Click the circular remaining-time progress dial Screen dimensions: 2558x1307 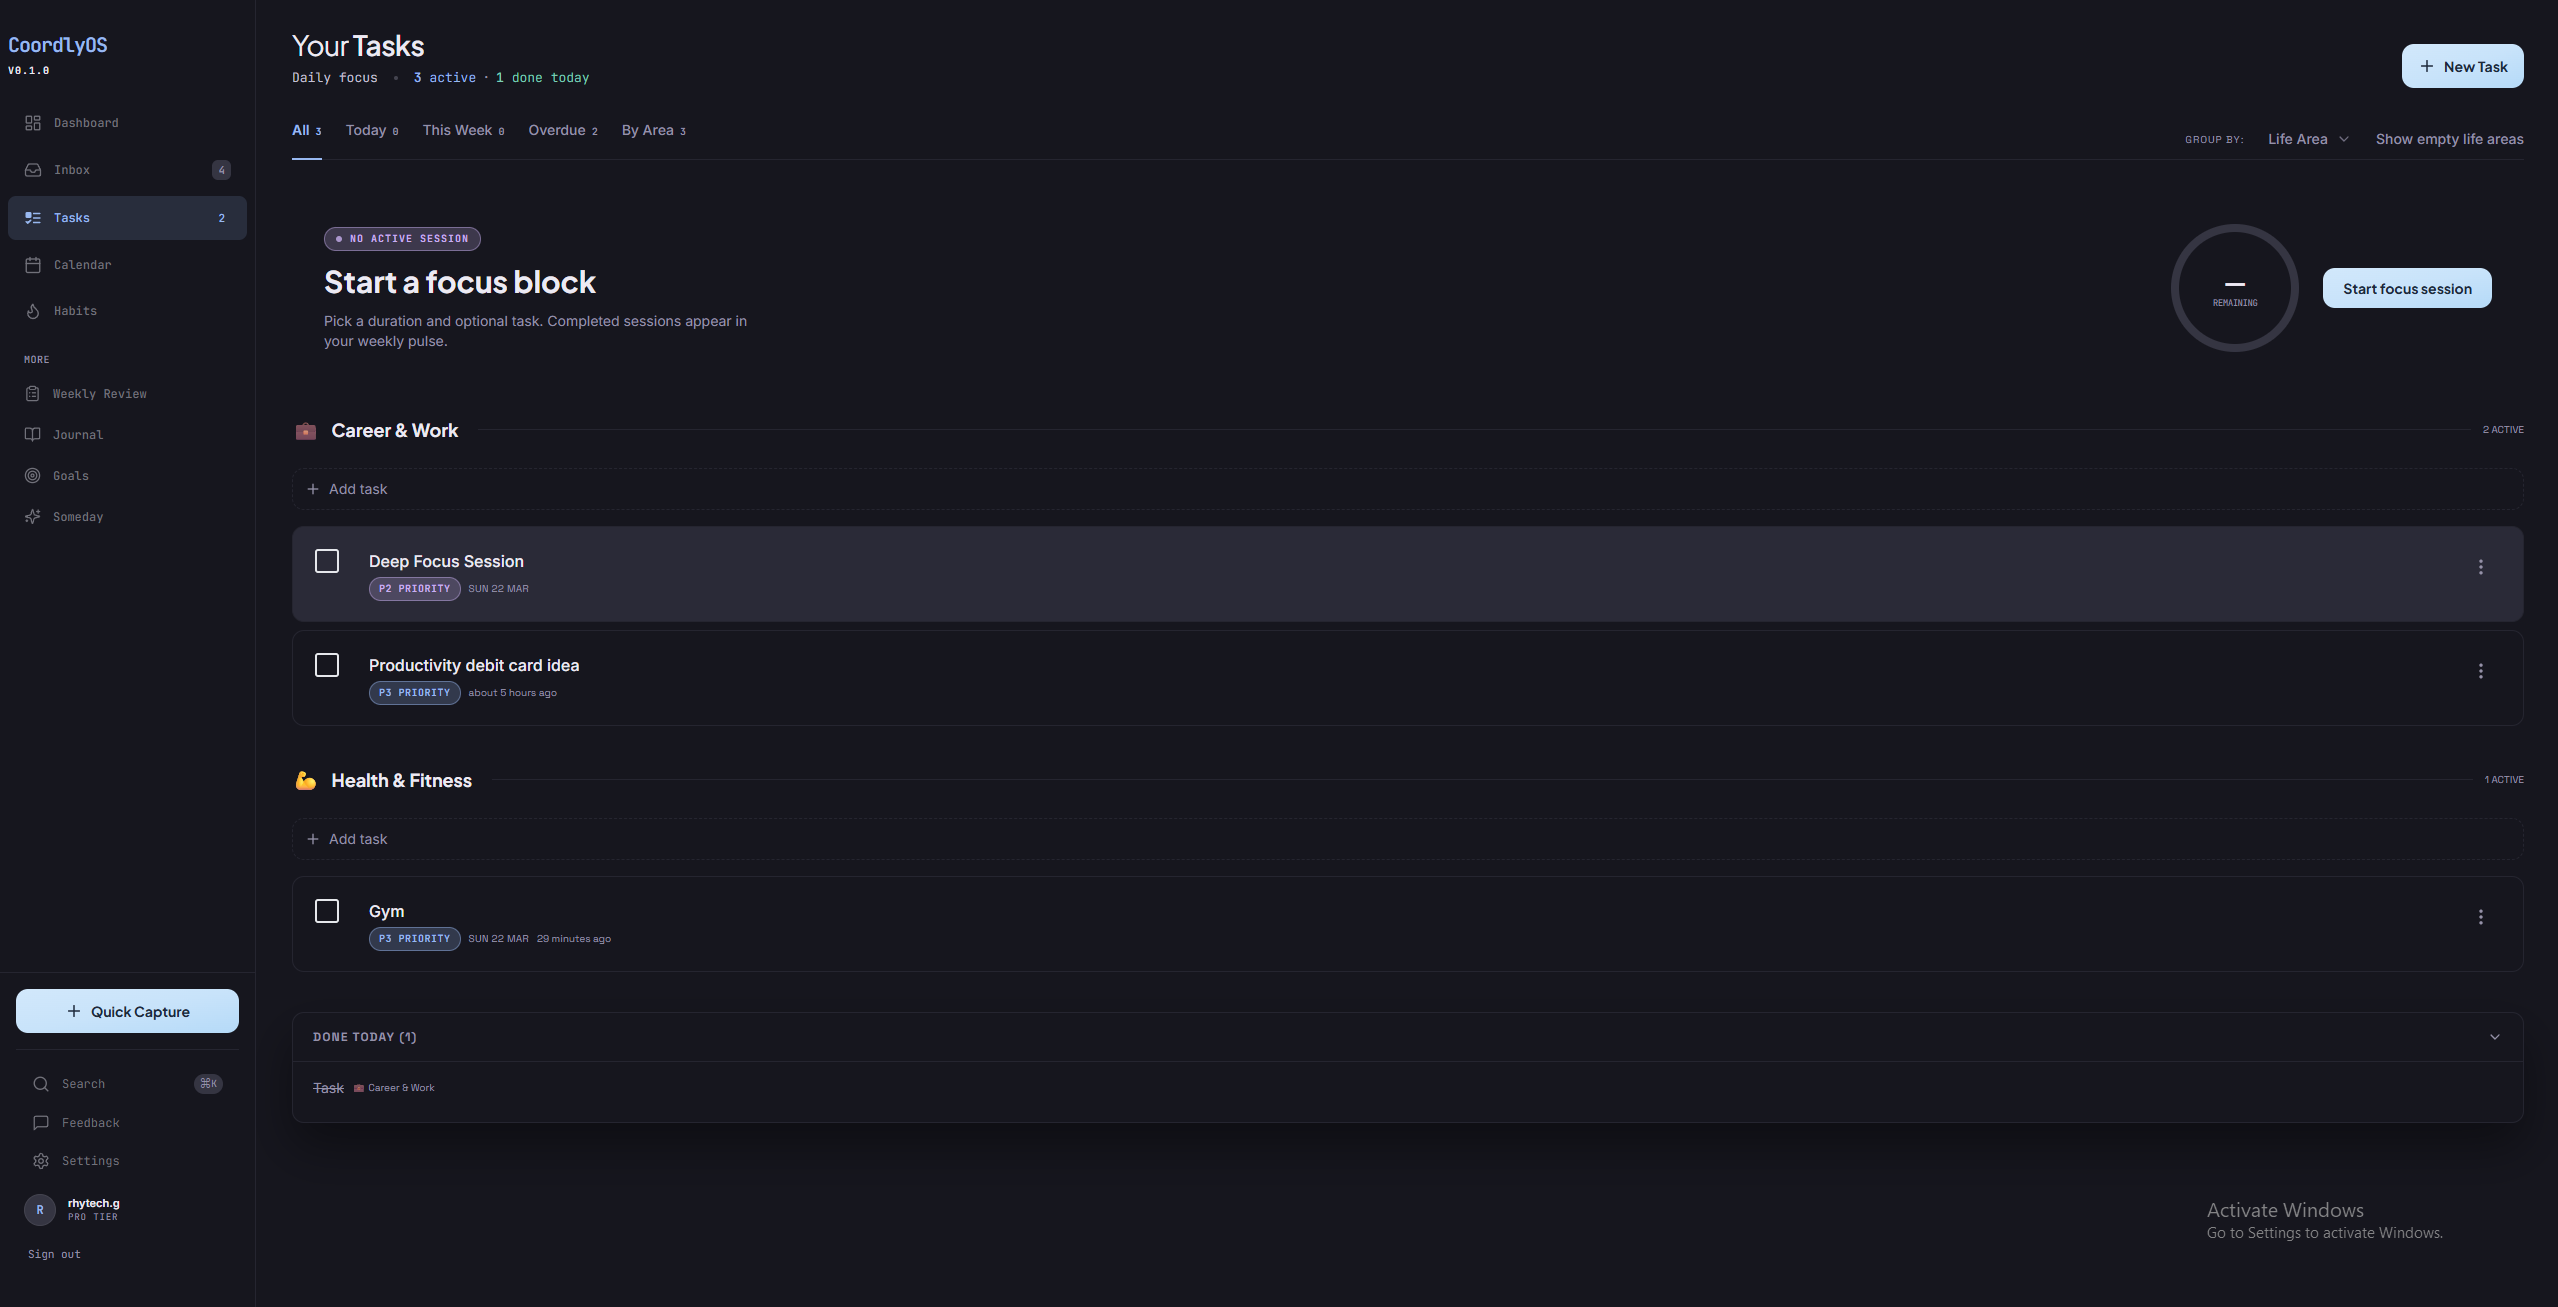[x=2234, y=288]
